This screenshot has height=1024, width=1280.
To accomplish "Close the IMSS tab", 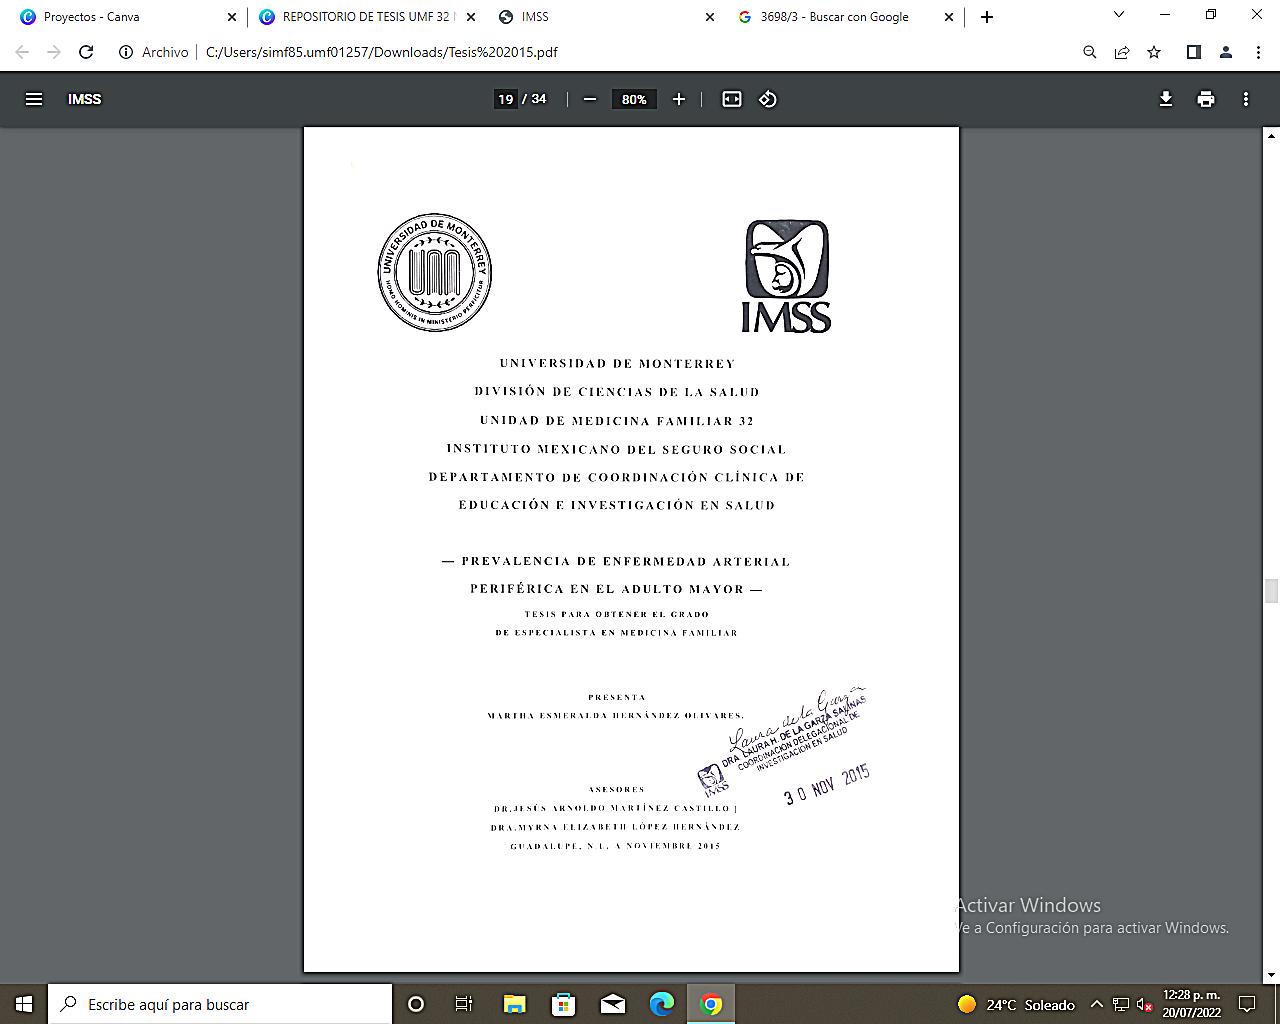I will click(710, 17).
